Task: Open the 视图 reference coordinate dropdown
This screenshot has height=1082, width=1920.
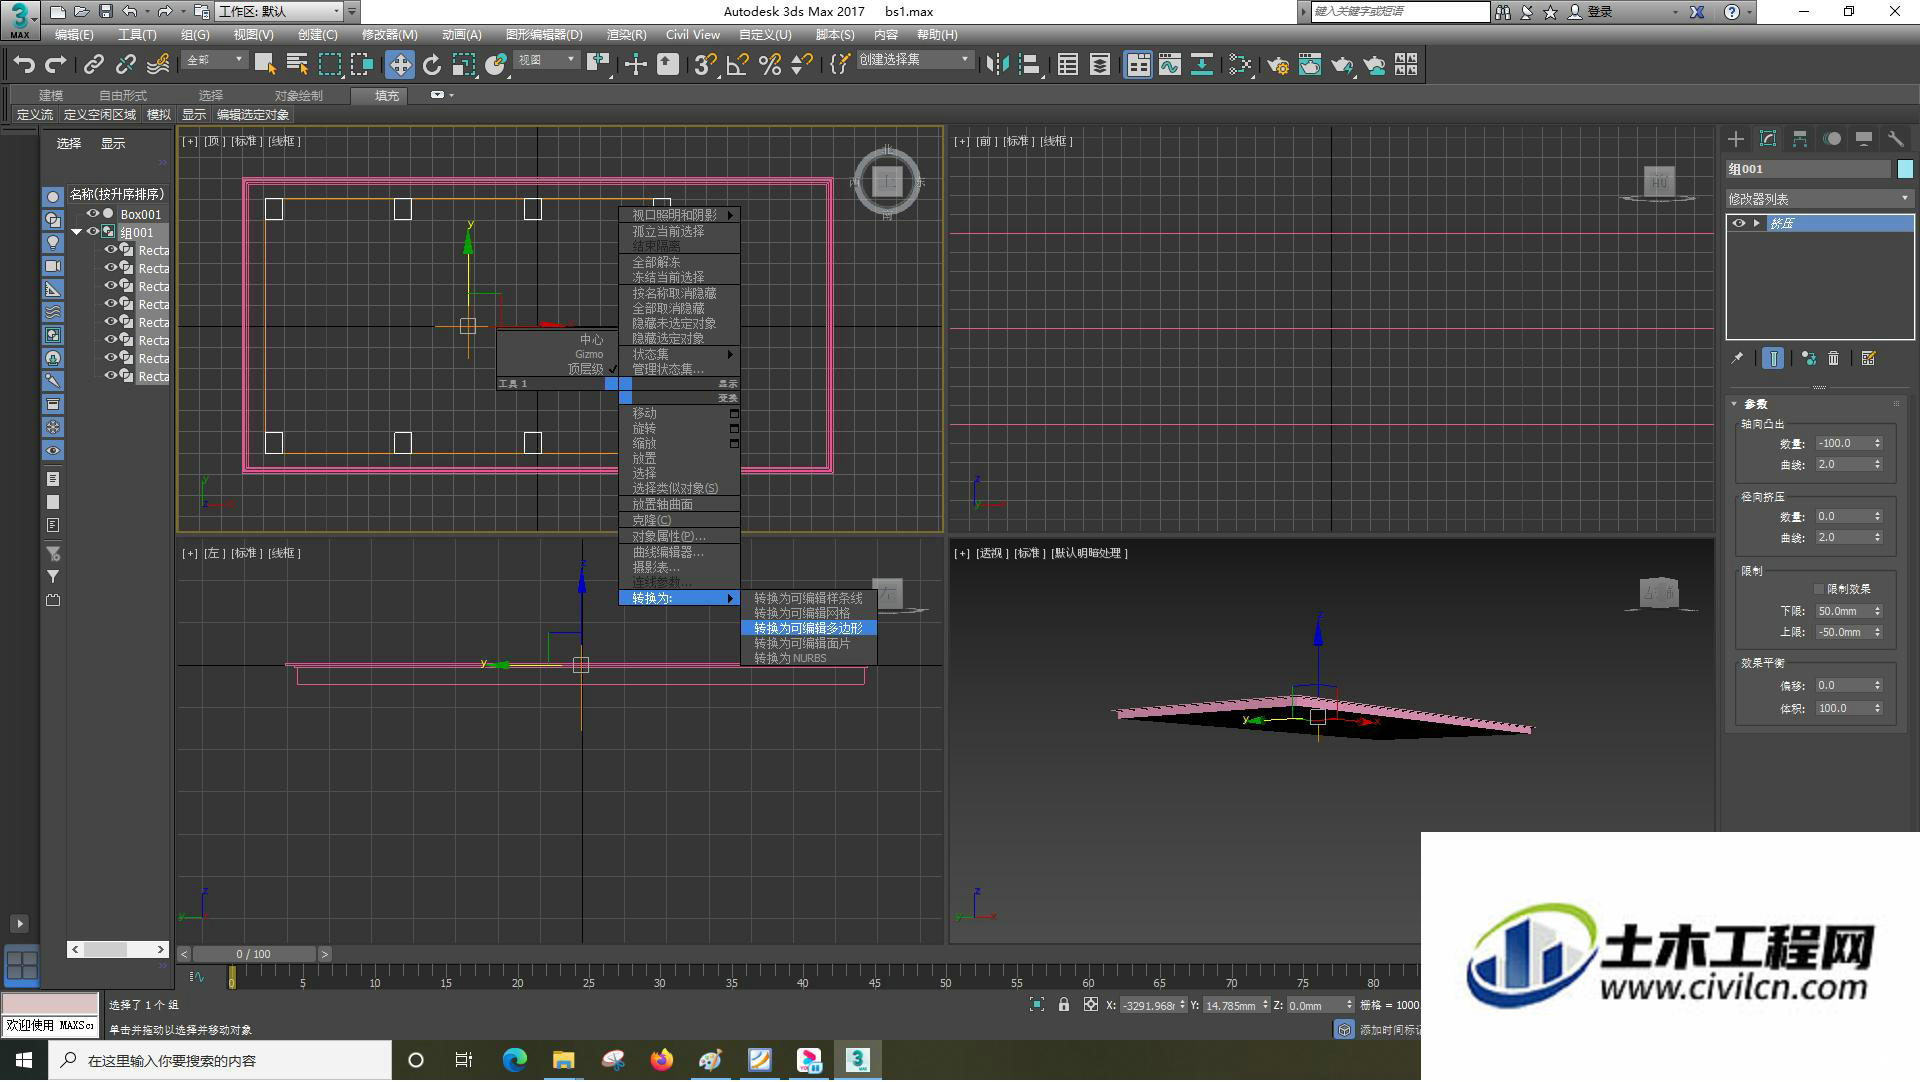Action: (546, 61)
